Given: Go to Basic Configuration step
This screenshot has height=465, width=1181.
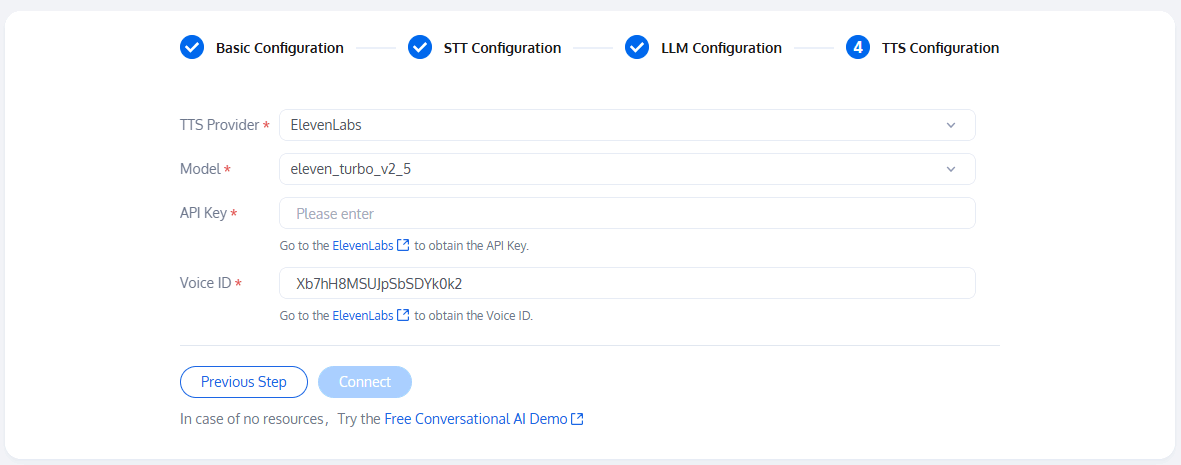Looking at the screenshot, I should point(280,48).
